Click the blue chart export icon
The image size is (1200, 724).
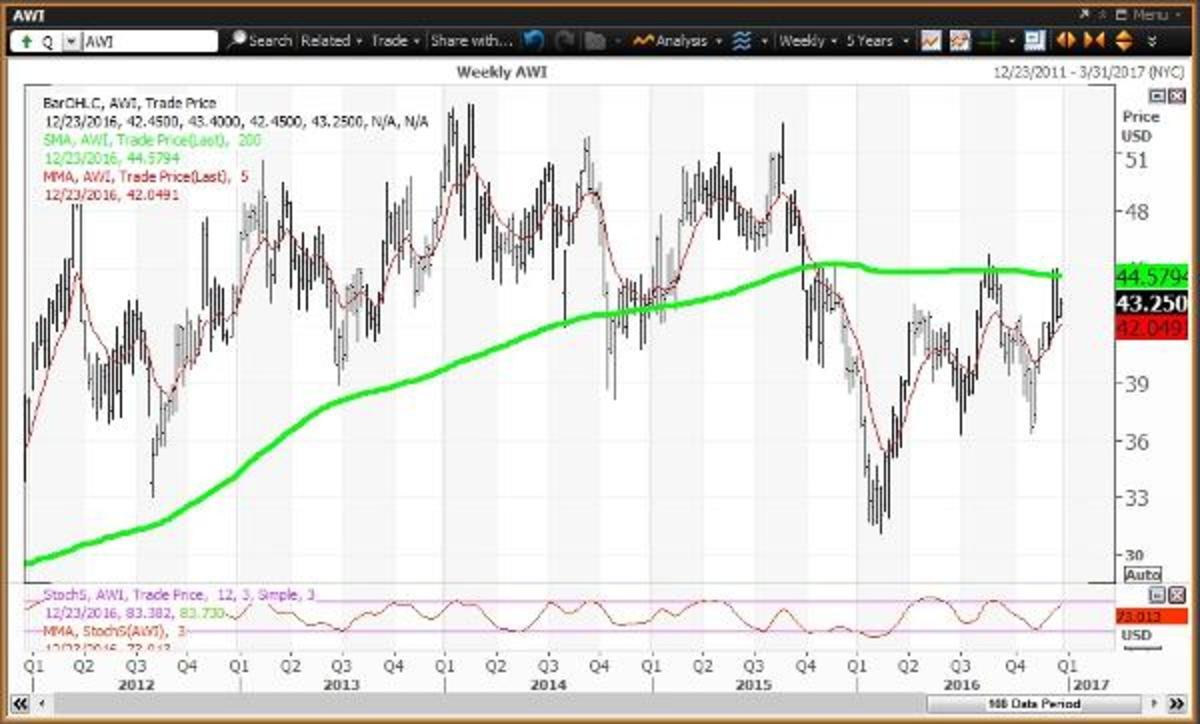pos(1035,41)
